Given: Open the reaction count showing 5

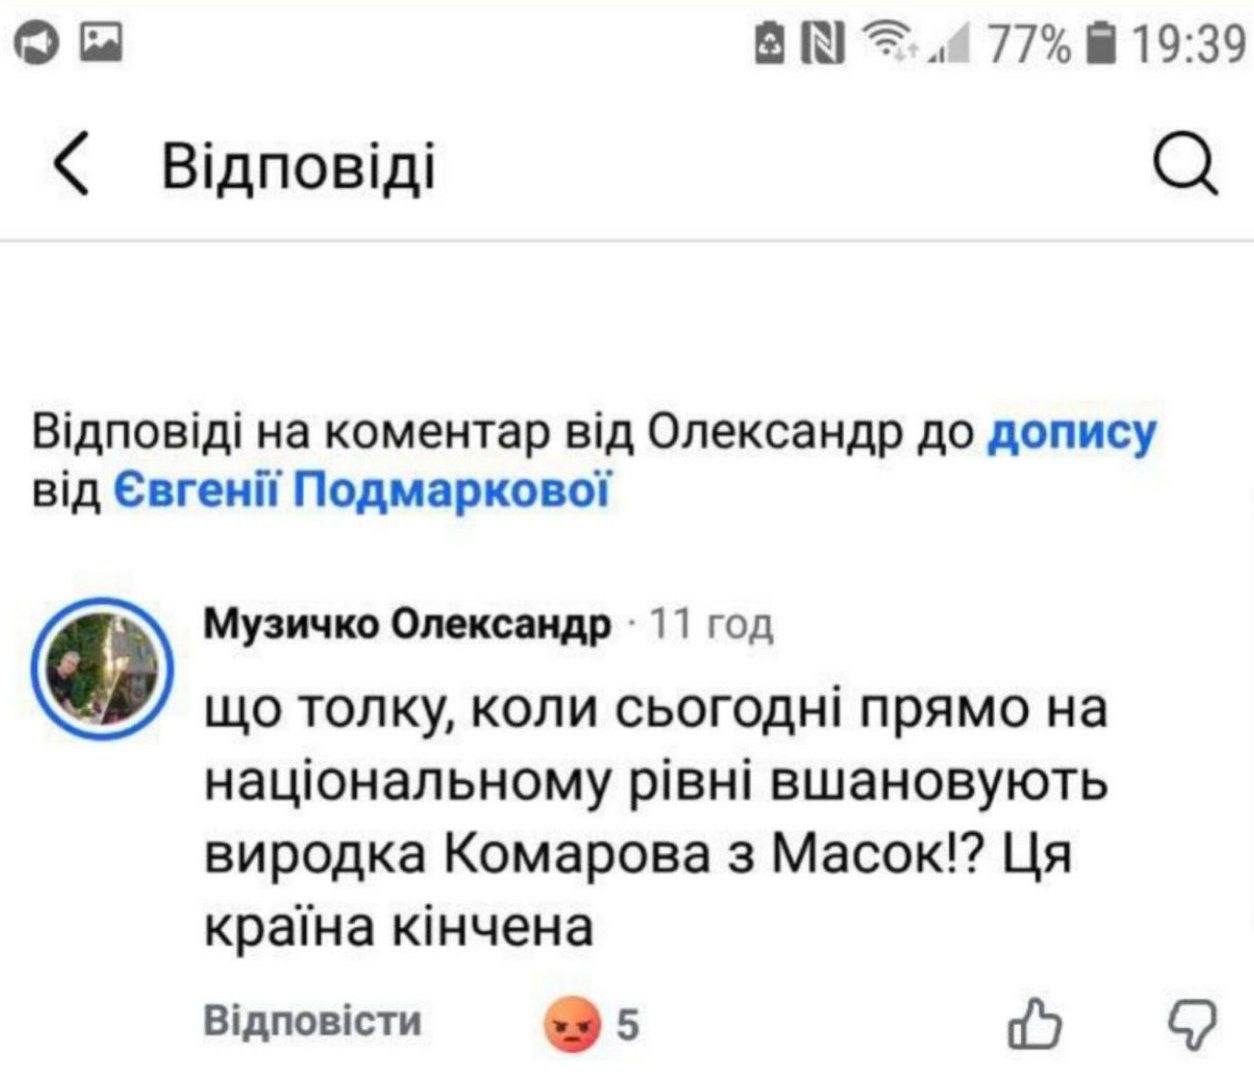Looking at the screenshot, I should [627, 1026].
